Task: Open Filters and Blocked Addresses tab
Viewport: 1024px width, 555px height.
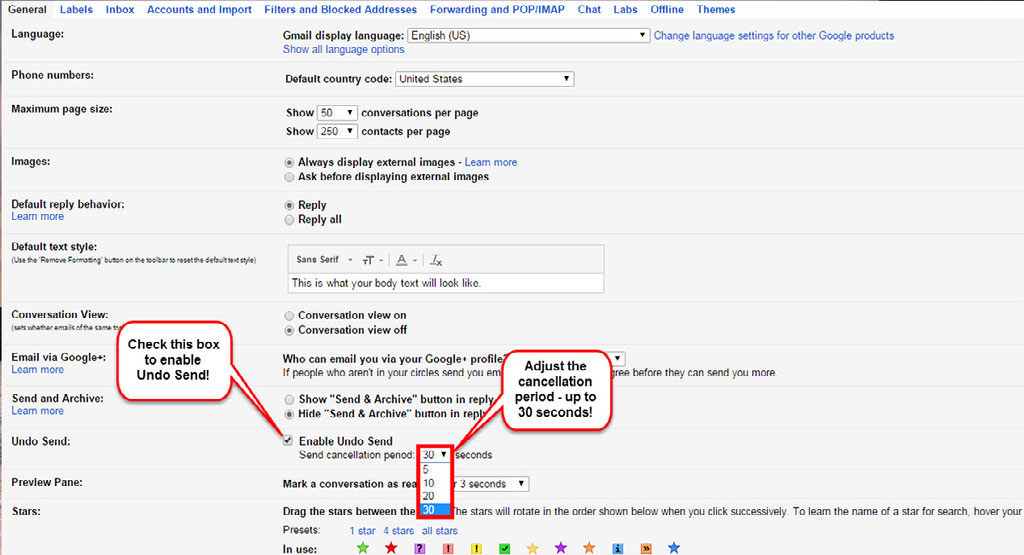Action: pyautogui.click(x=340, y=10)
